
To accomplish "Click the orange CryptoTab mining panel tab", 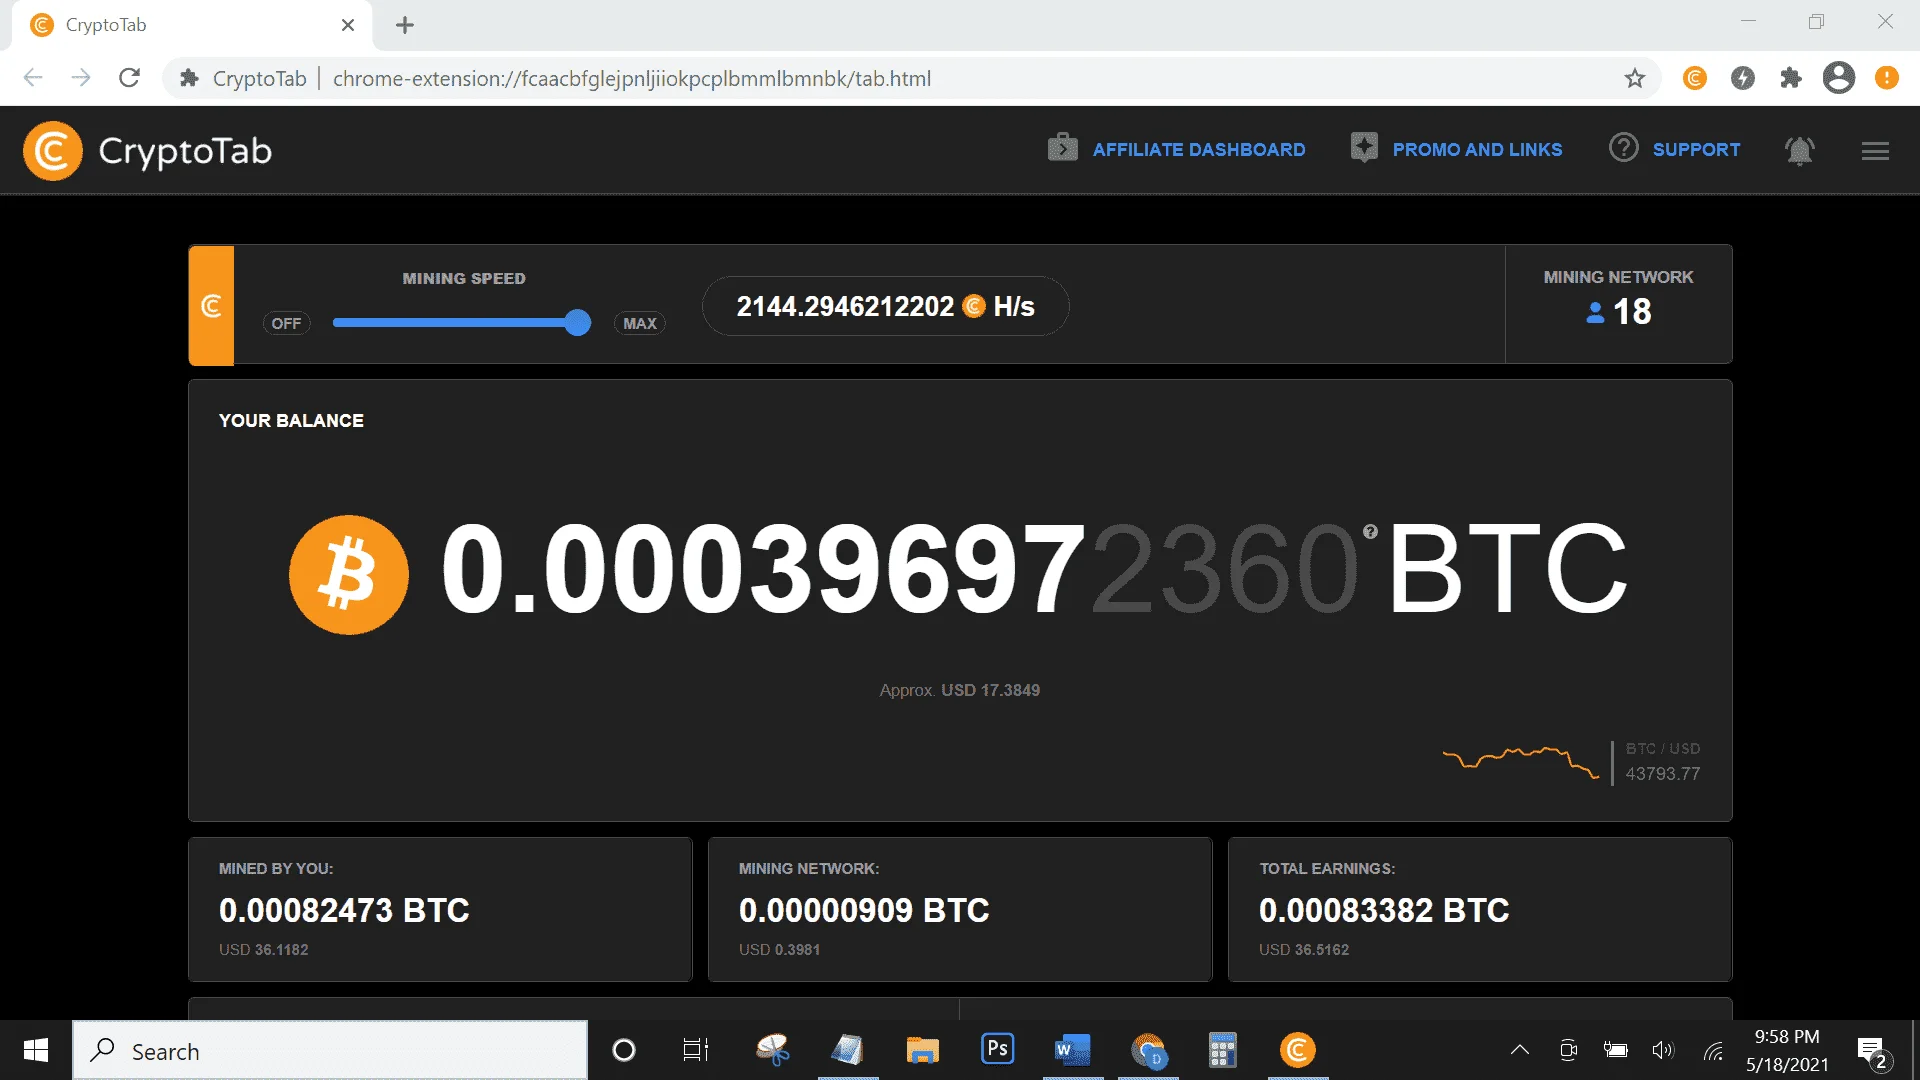I will (x=211, y=305).
